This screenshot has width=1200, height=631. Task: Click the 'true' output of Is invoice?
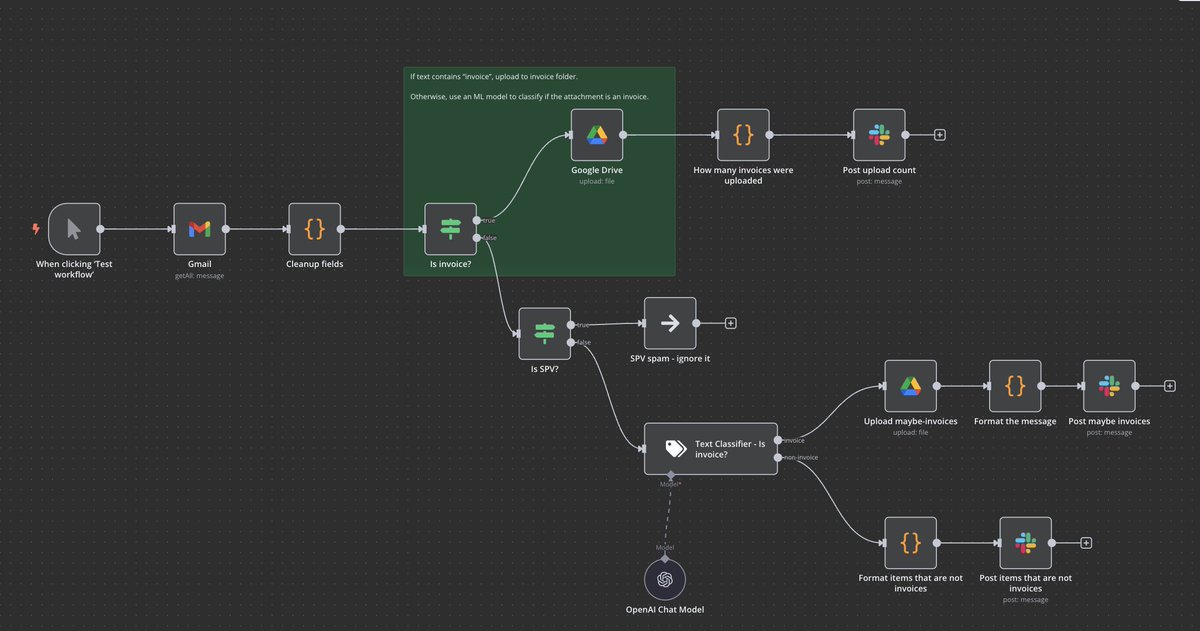(x=477, y=219)
